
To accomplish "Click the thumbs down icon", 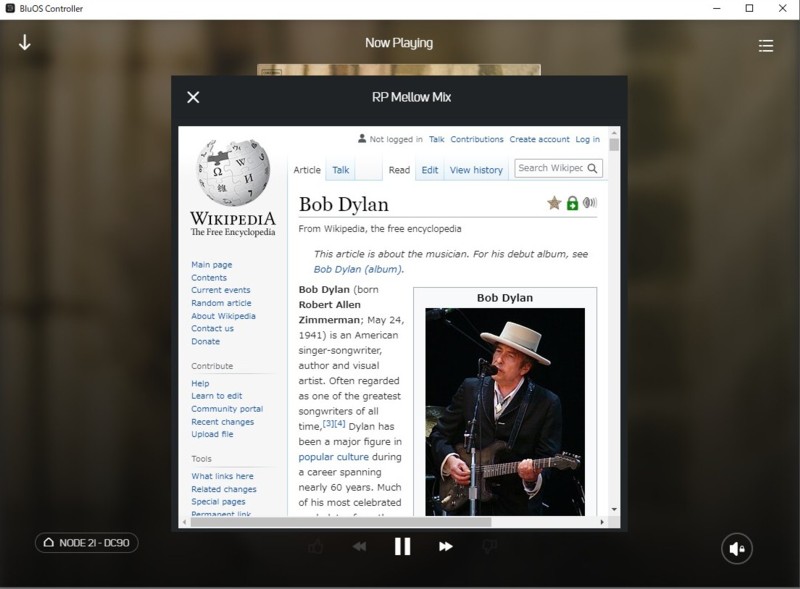I will coord(490,546).
